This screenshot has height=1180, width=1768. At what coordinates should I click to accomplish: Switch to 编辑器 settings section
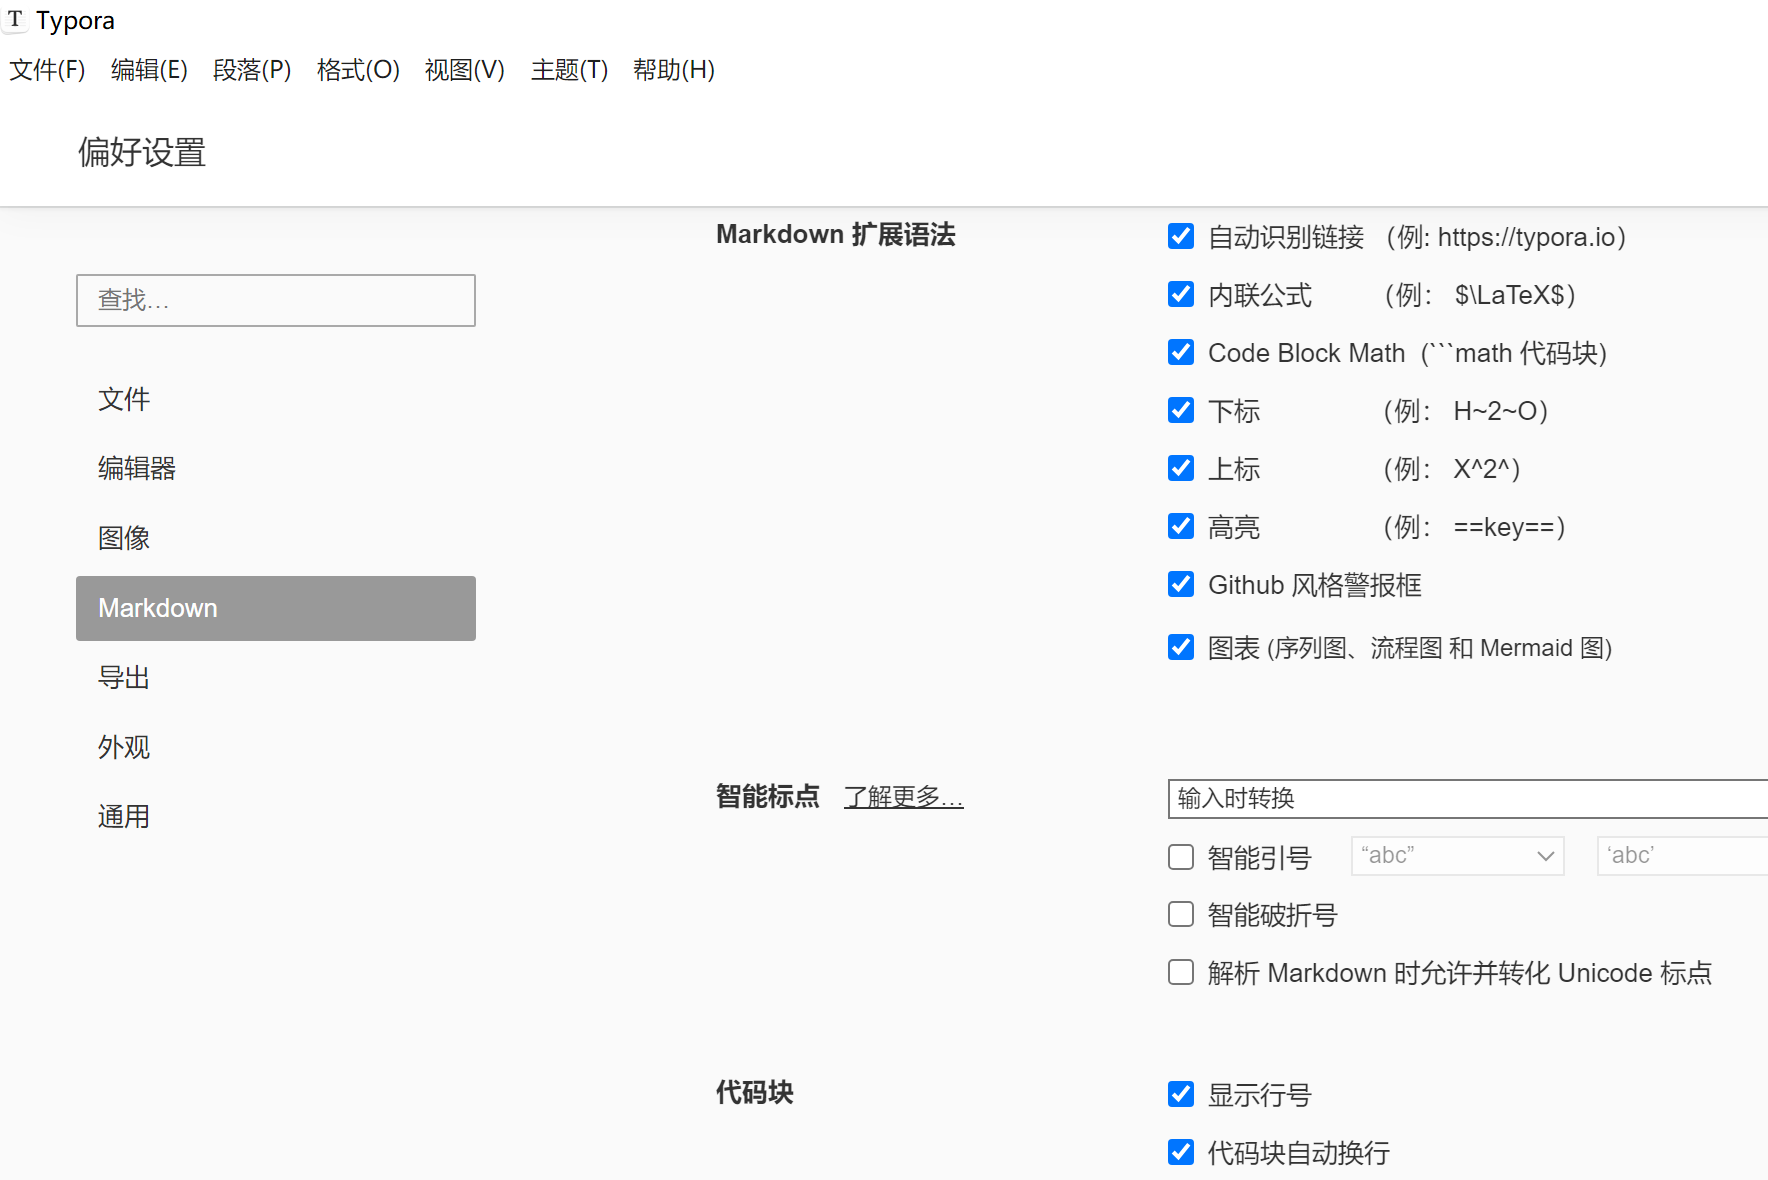click(x=137, y=468)
